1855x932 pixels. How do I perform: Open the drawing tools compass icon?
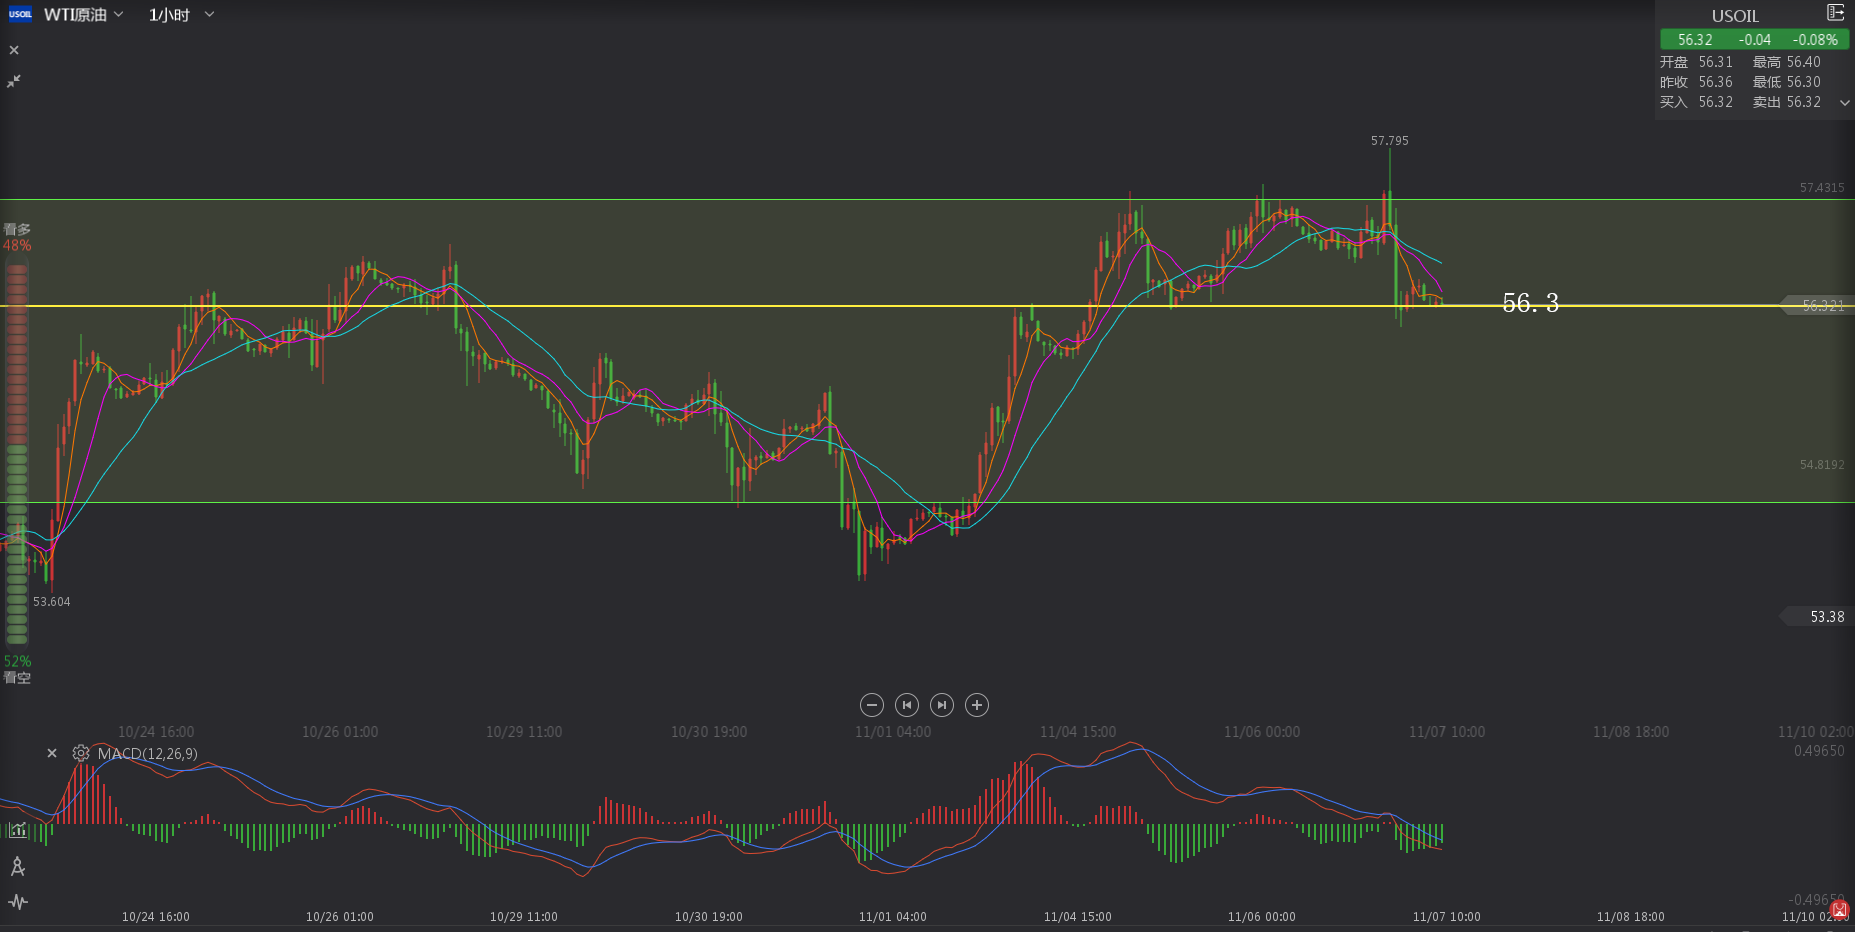tap(17, 866)
